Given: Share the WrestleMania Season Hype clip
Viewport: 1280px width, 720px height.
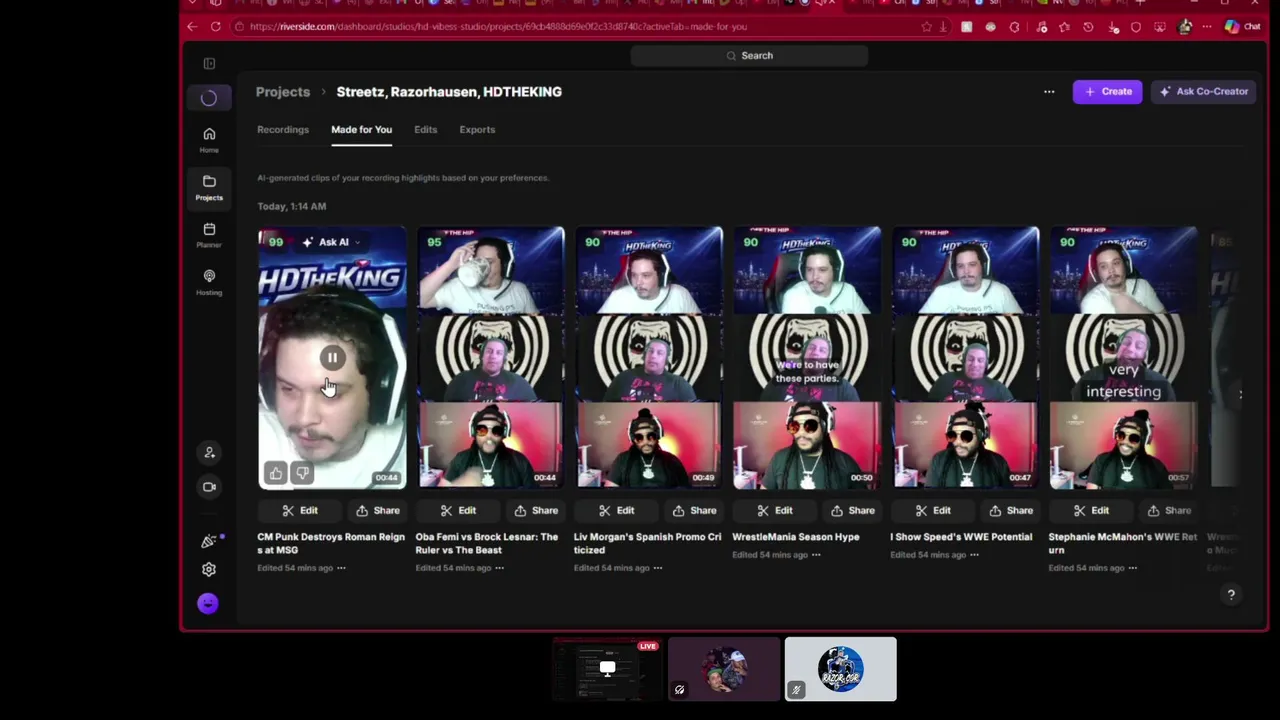Looking at the screenshot, I should (x=853, y=511).
